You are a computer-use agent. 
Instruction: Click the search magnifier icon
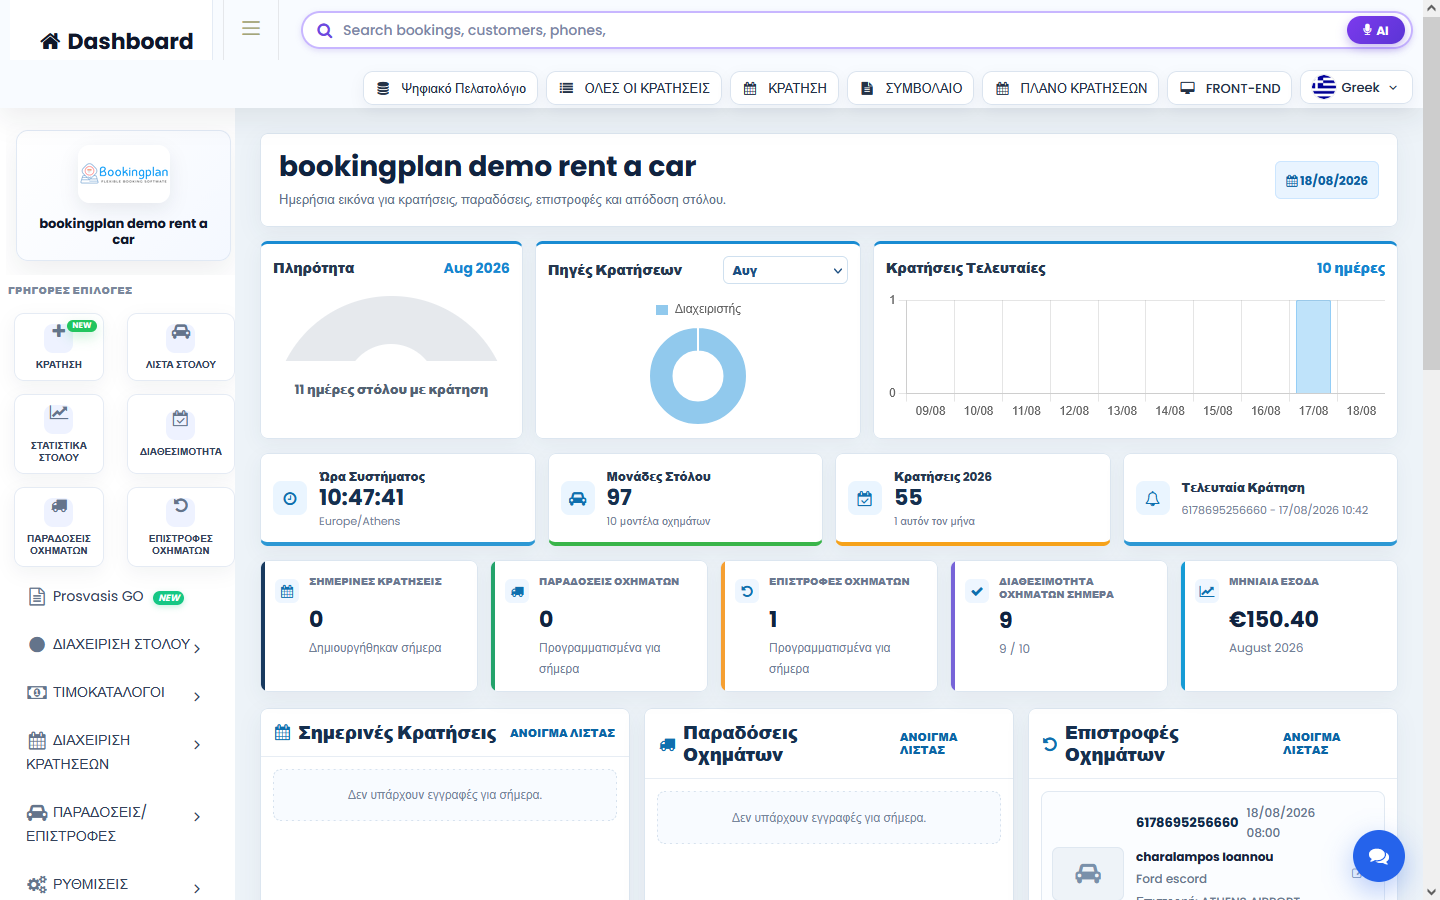[324, 30]
